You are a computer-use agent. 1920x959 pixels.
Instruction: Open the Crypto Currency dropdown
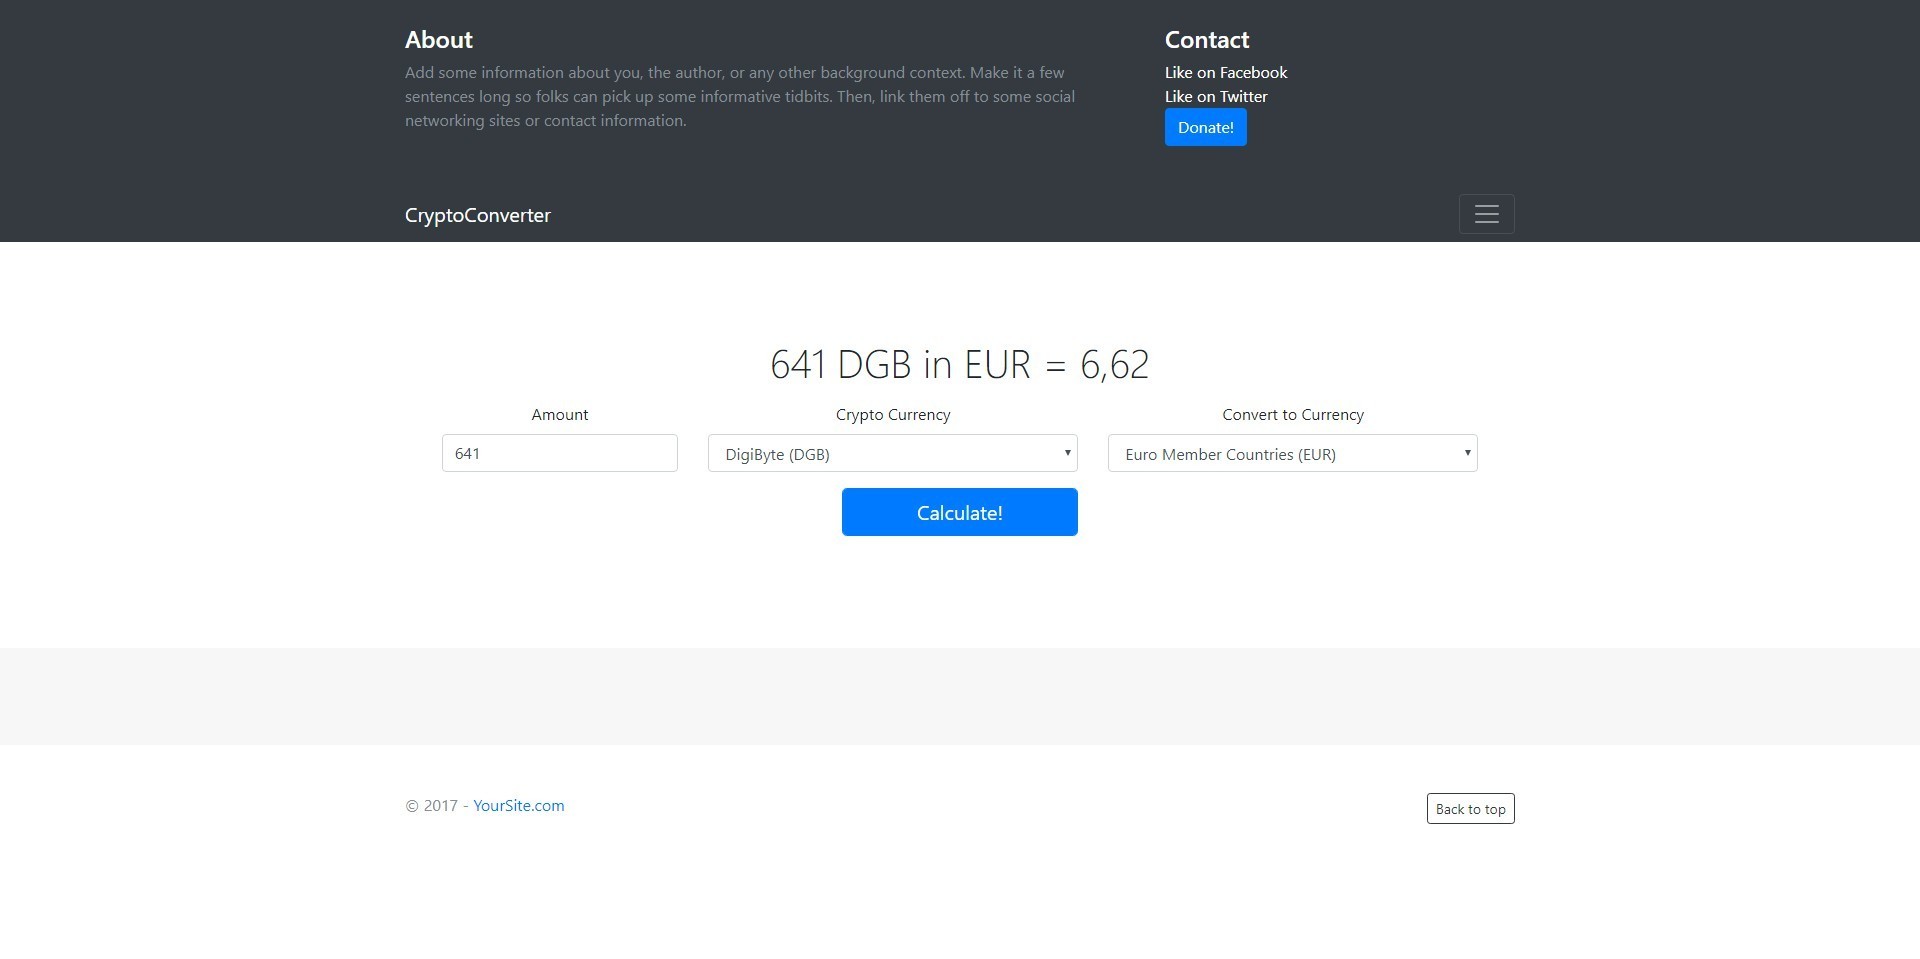click(x=893, y=453)
